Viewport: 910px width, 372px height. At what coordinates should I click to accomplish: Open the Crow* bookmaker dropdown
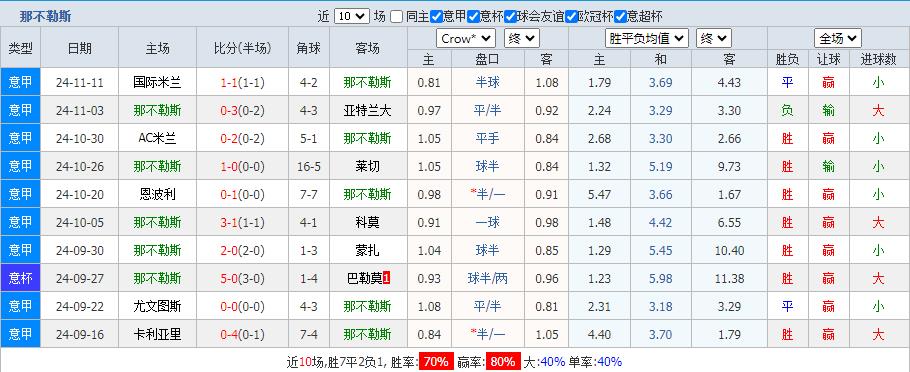[465, 39]
